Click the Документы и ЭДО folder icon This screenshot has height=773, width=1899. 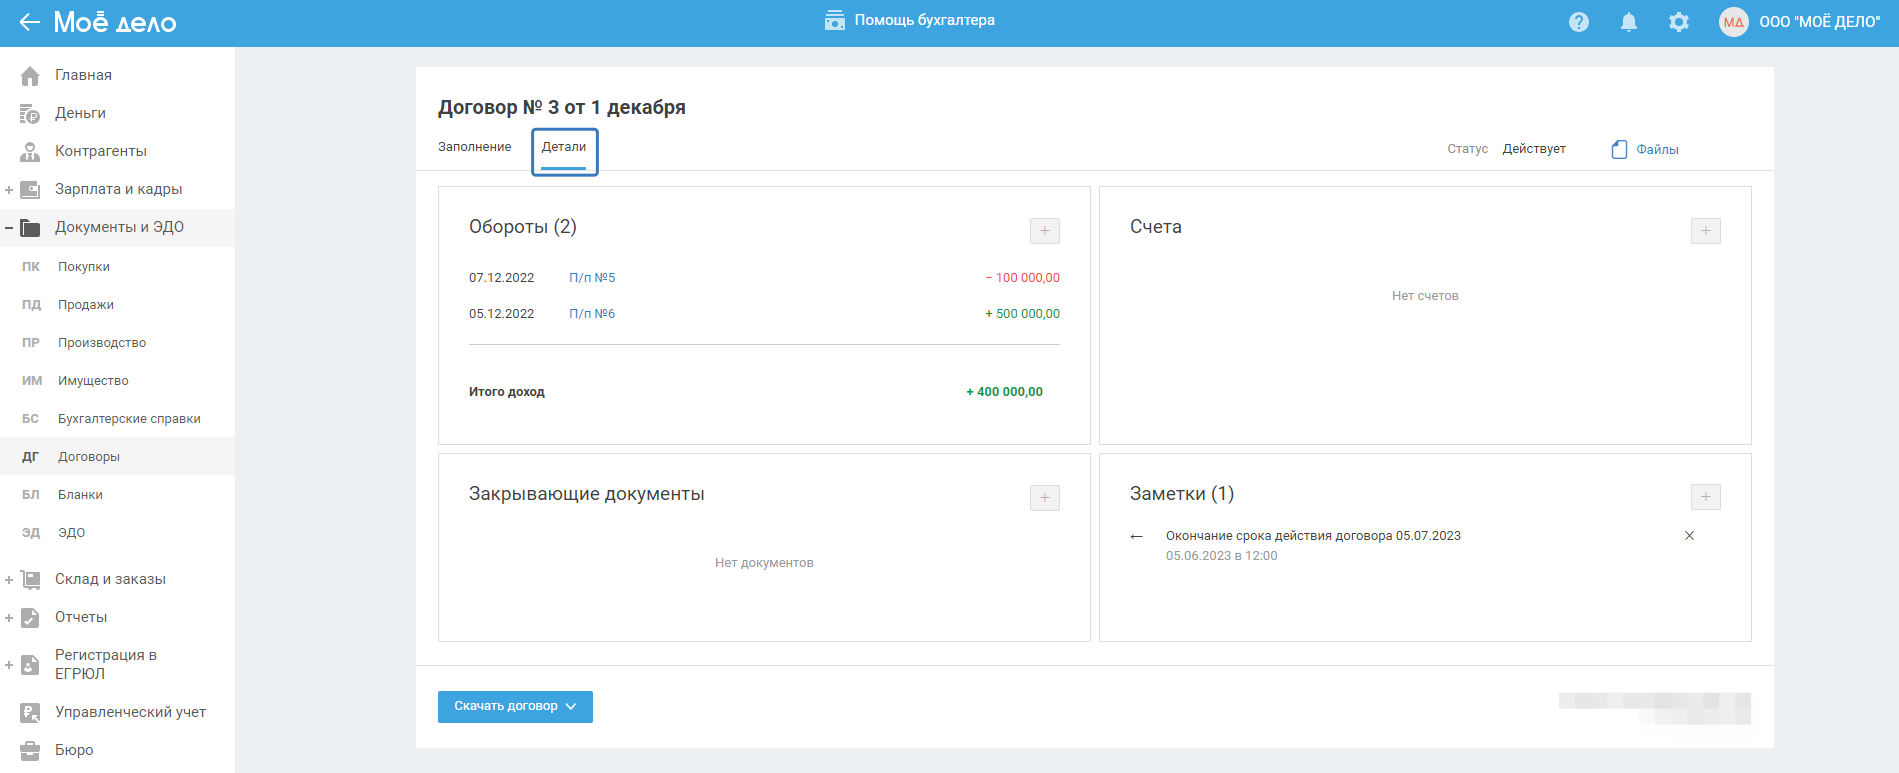[30, 227]
